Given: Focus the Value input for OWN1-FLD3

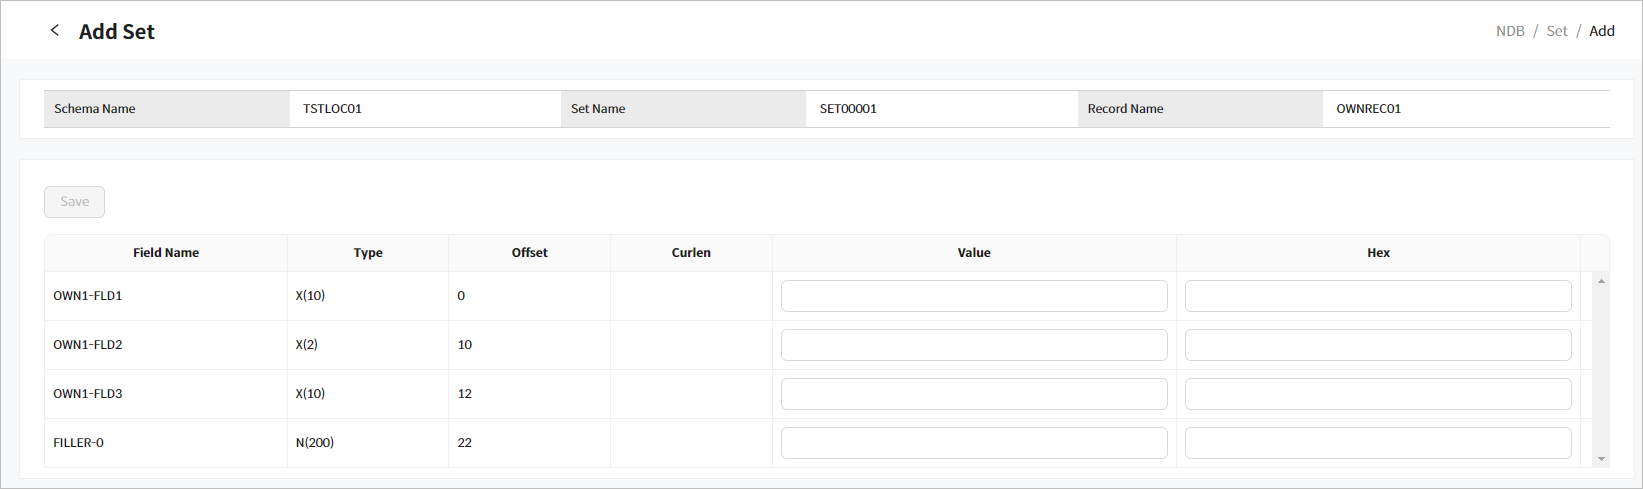Looking at the screenshot, I should tap(973, 394).
